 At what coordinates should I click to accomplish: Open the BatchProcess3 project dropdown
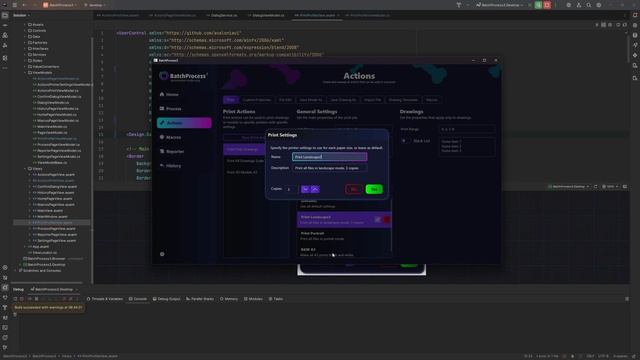point(60,5)
